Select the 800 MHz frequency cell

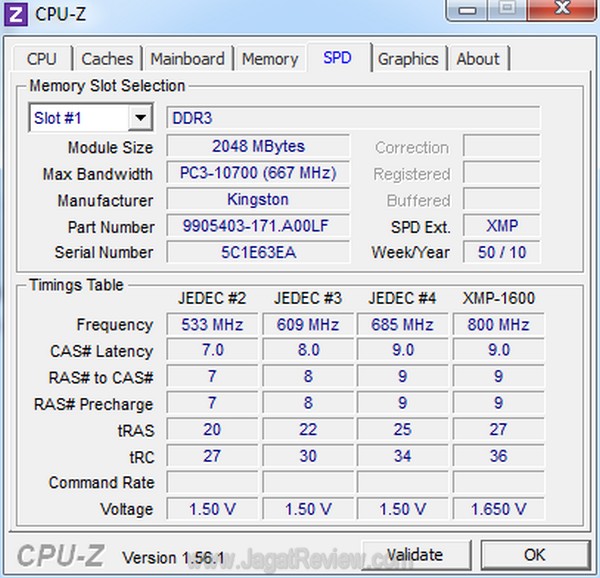tap(499, 324)
